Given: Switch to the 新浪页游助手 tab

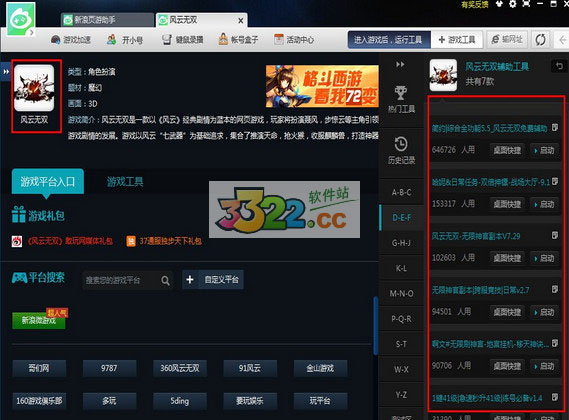Looking at the screenshot, I should (107, 20).
